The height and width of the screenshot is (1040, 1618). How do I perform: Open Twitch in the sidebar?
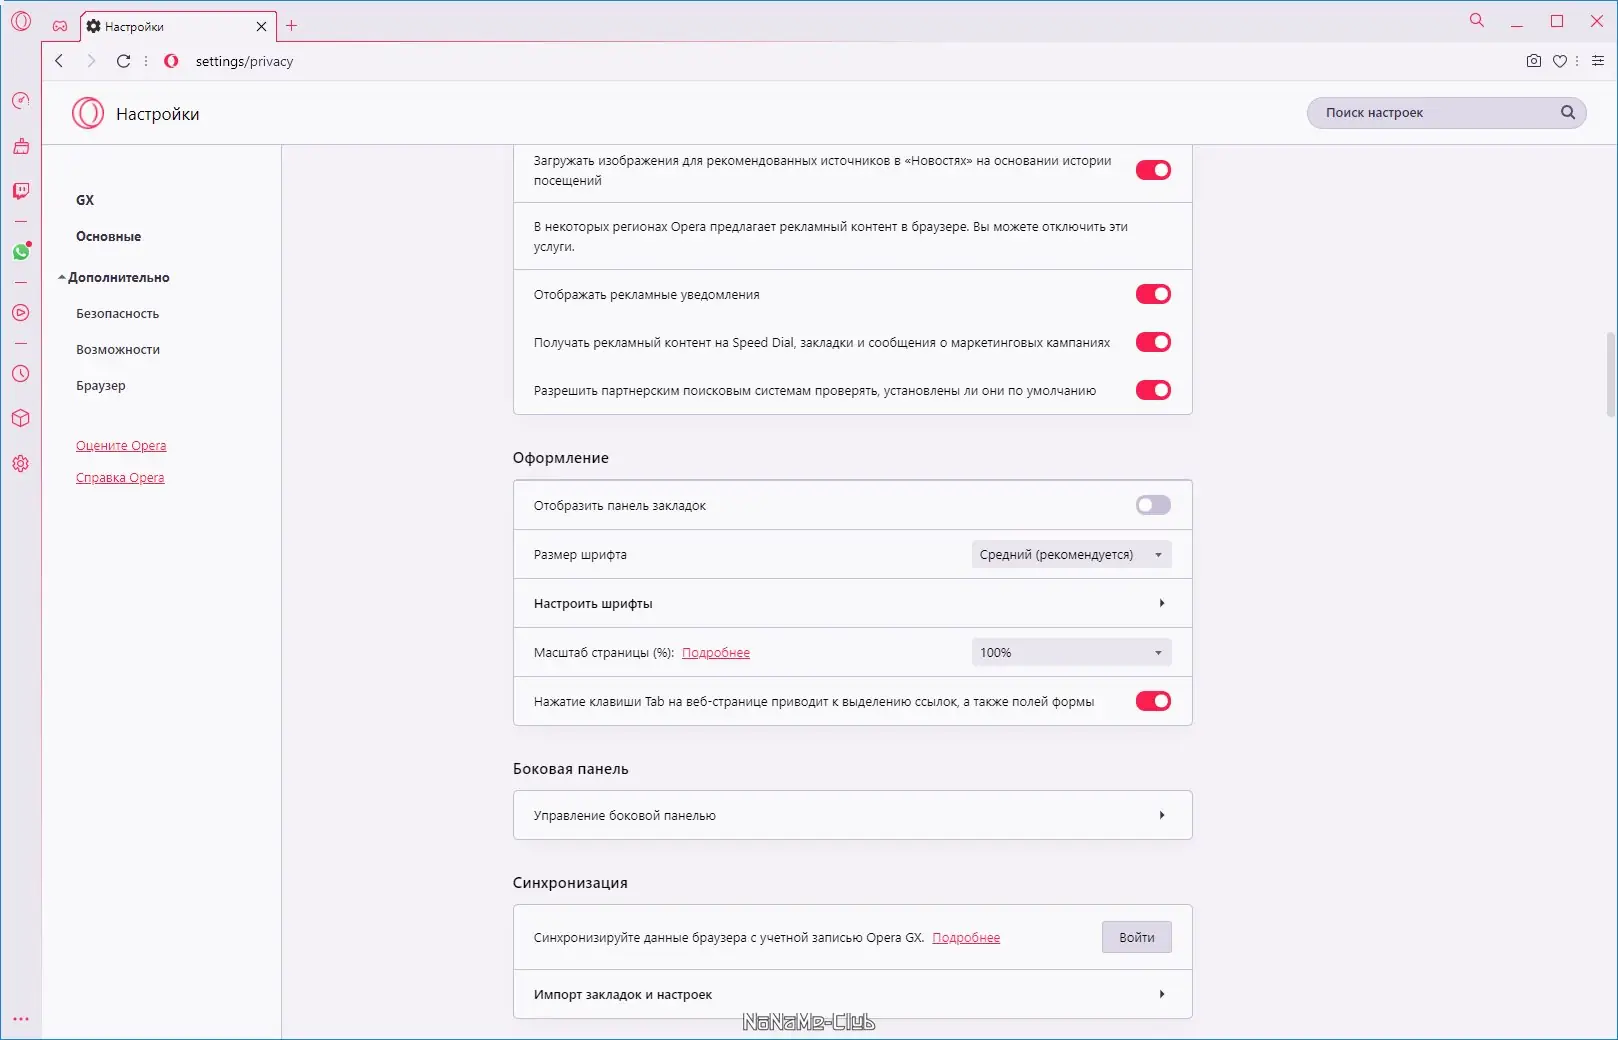(21, 191)
